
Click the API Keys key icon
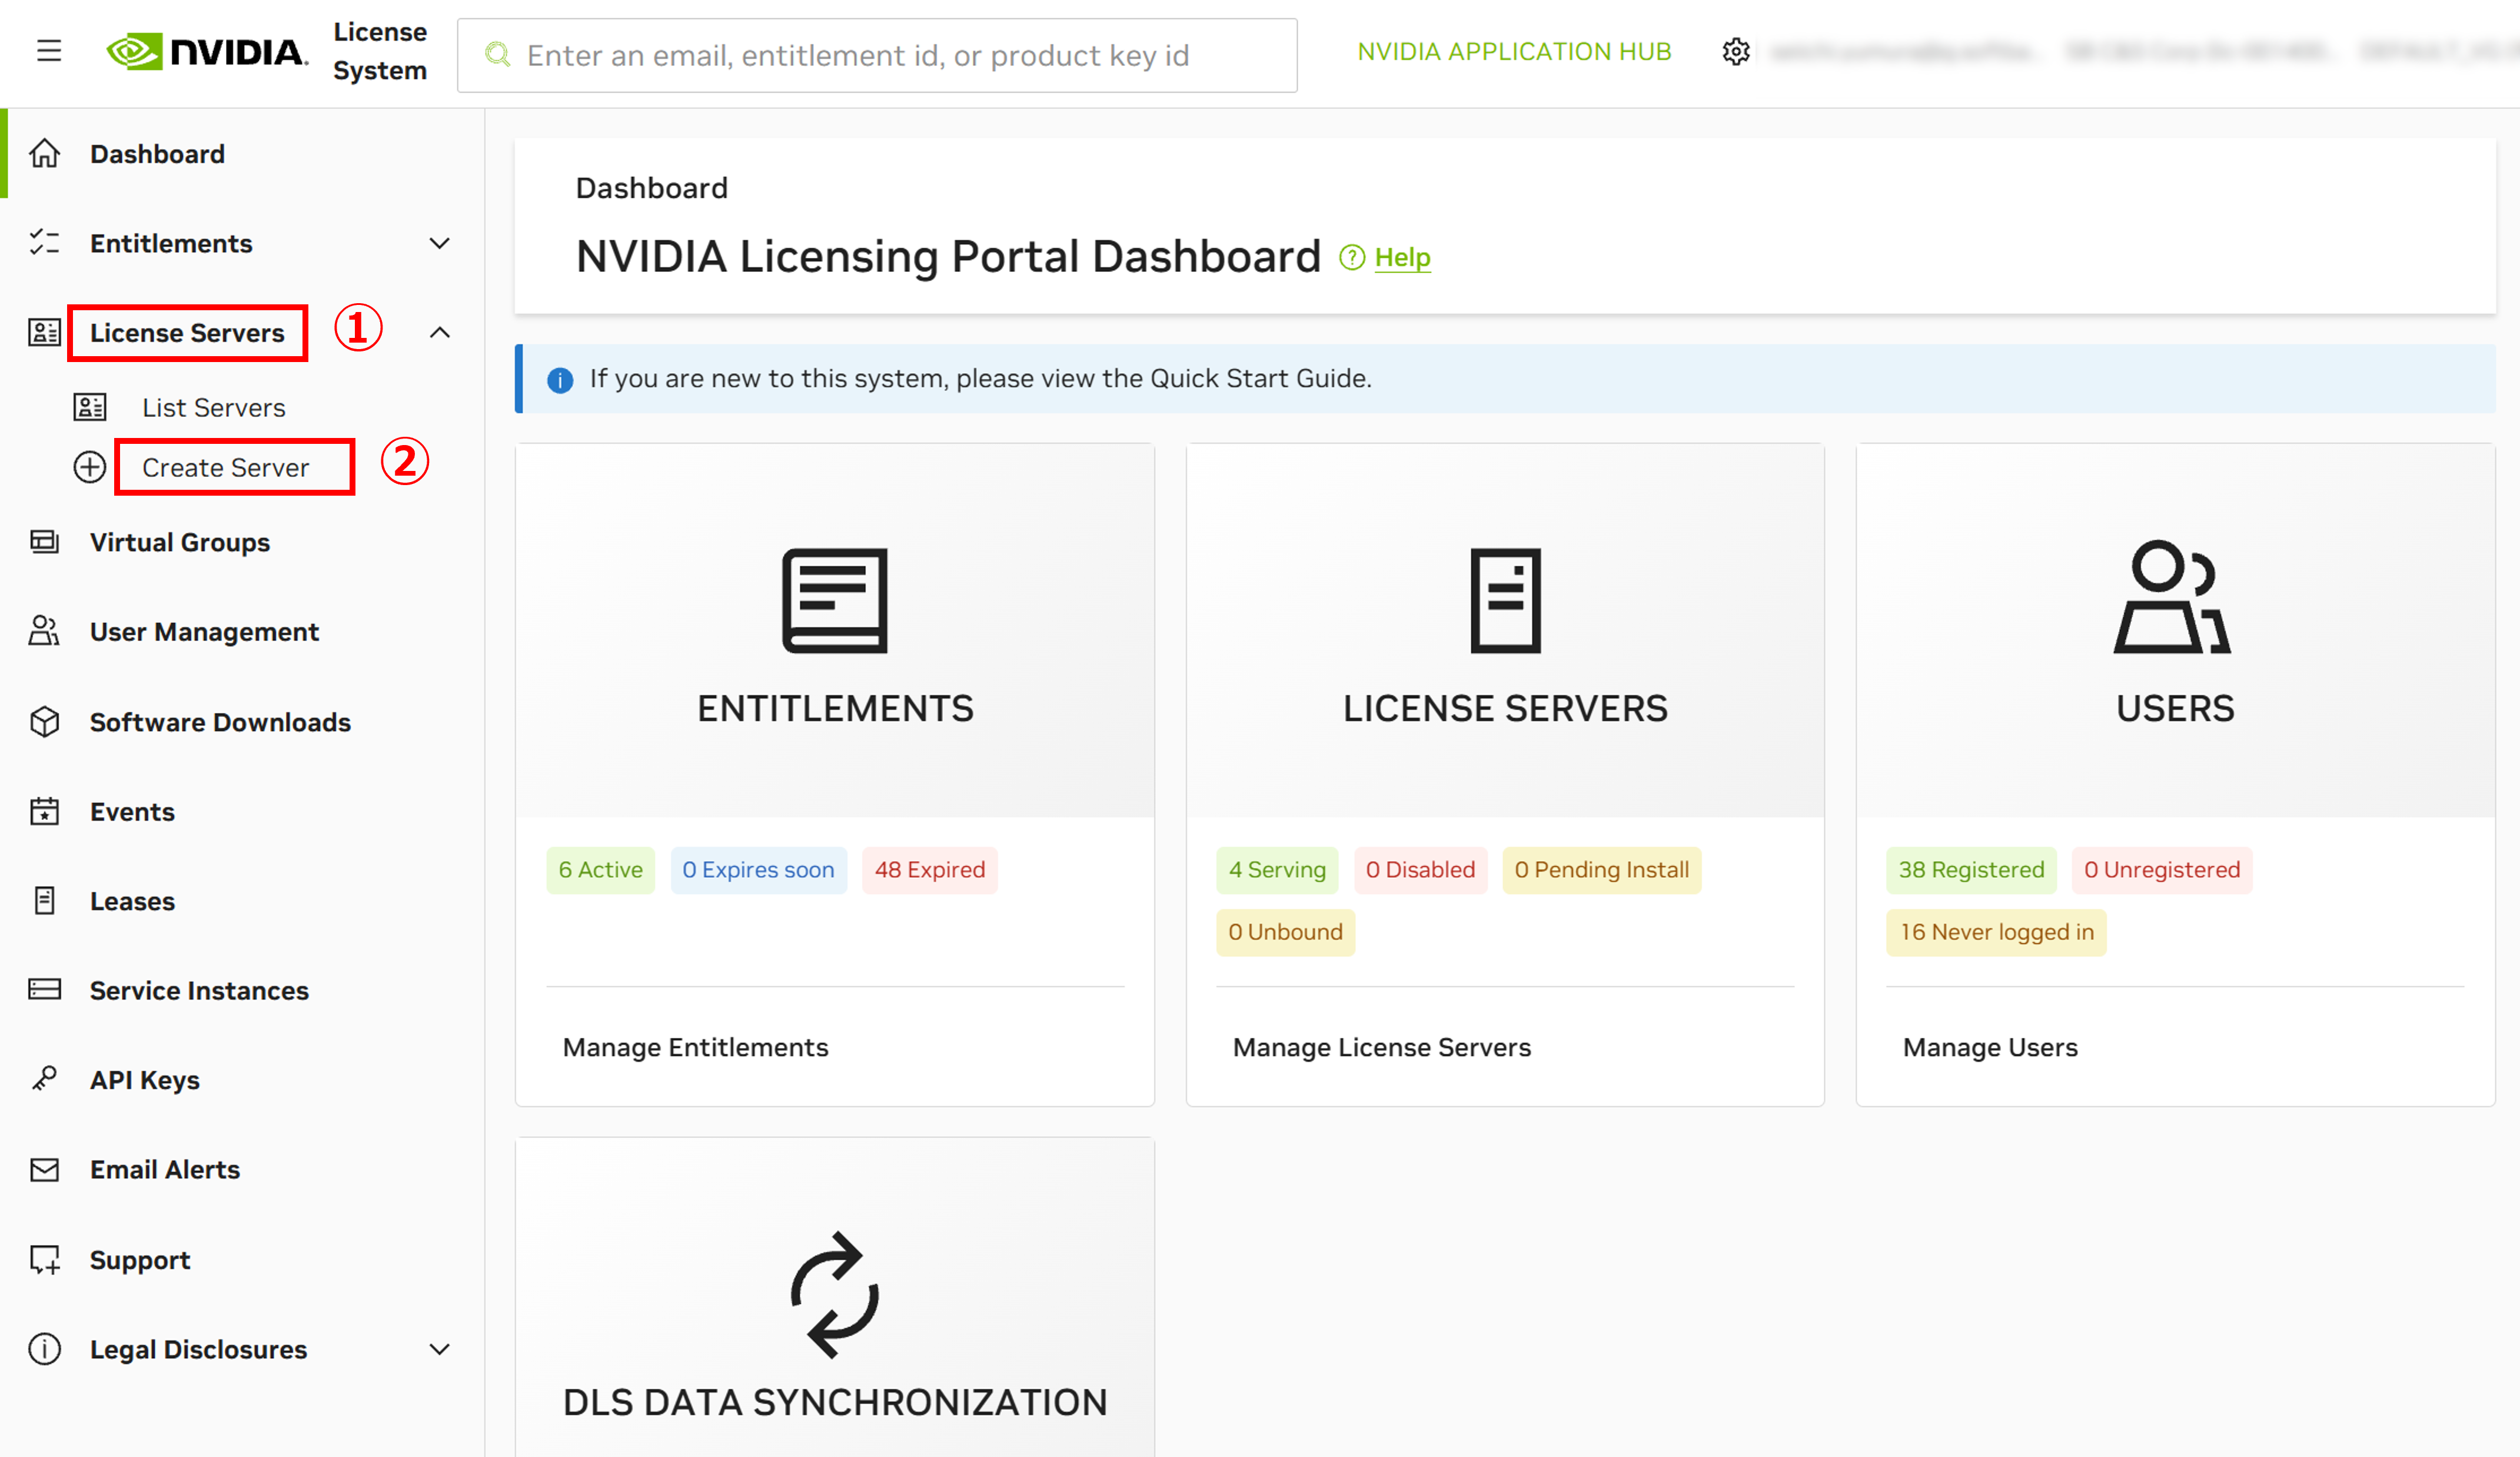coord(45,1079)
